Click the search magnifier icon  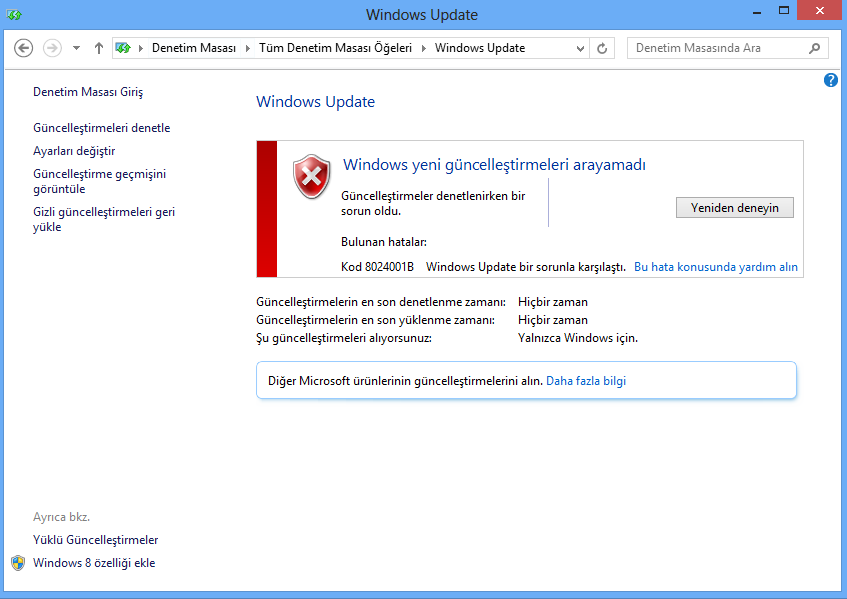pos(815,48)
